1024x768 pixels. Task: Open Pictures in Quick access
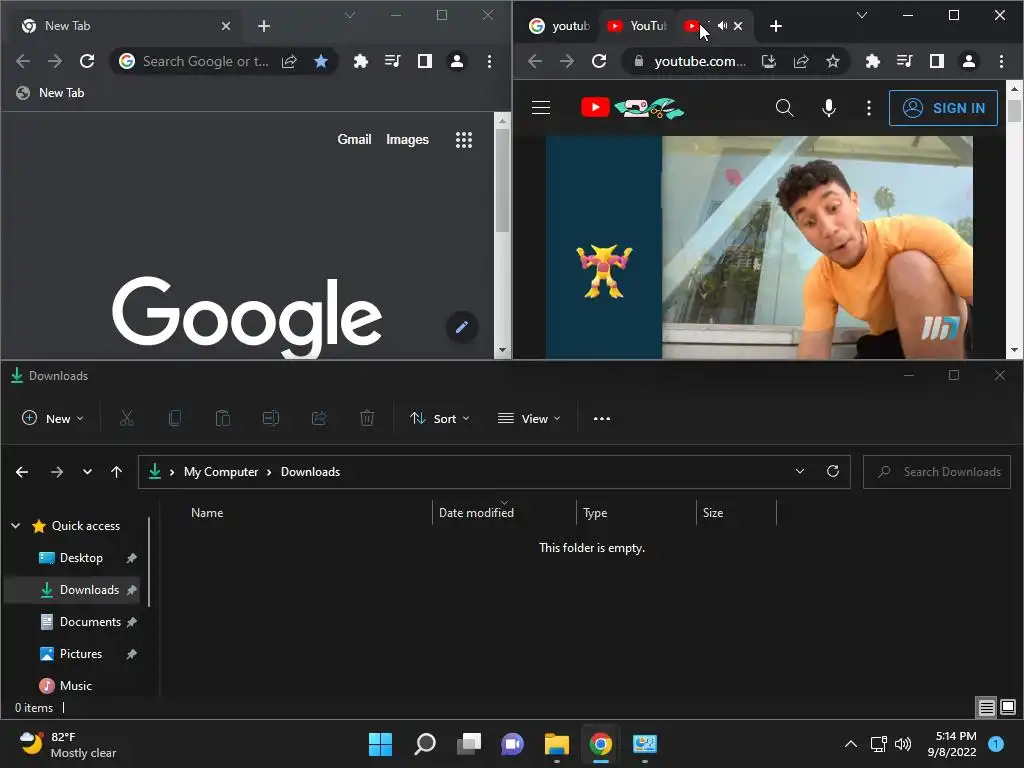pos(81,654)
